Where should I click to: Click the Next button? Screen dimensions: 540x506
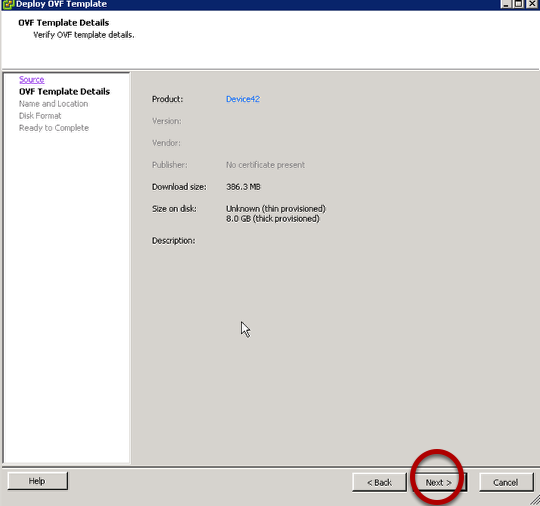point(439,482)
